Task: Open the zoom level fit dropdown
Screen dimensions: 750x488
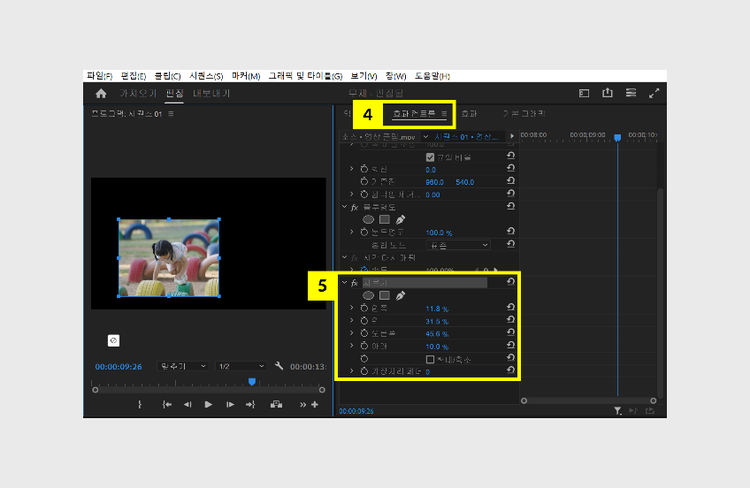Action: 182,366
